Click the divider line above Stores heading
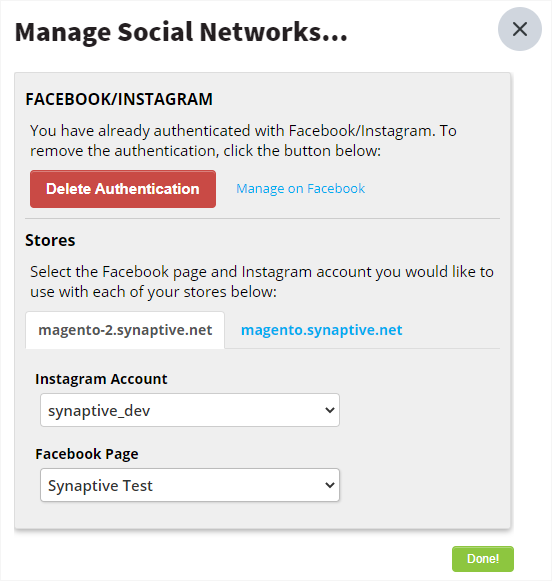The image size is (552, 581). click(x=262, y=219)
